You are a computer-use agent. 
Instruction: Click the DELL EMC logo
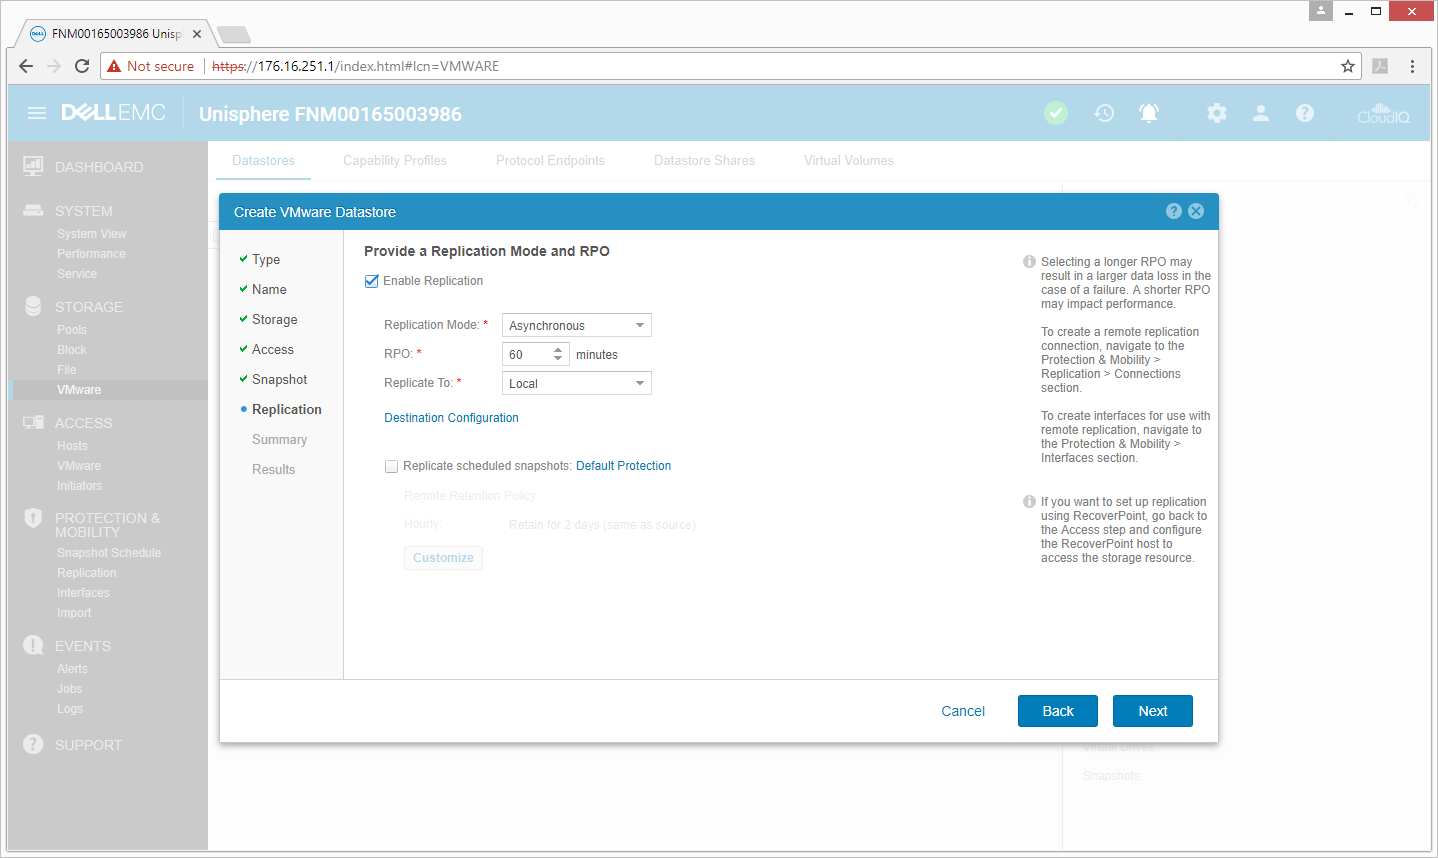(x=113, y=113)
